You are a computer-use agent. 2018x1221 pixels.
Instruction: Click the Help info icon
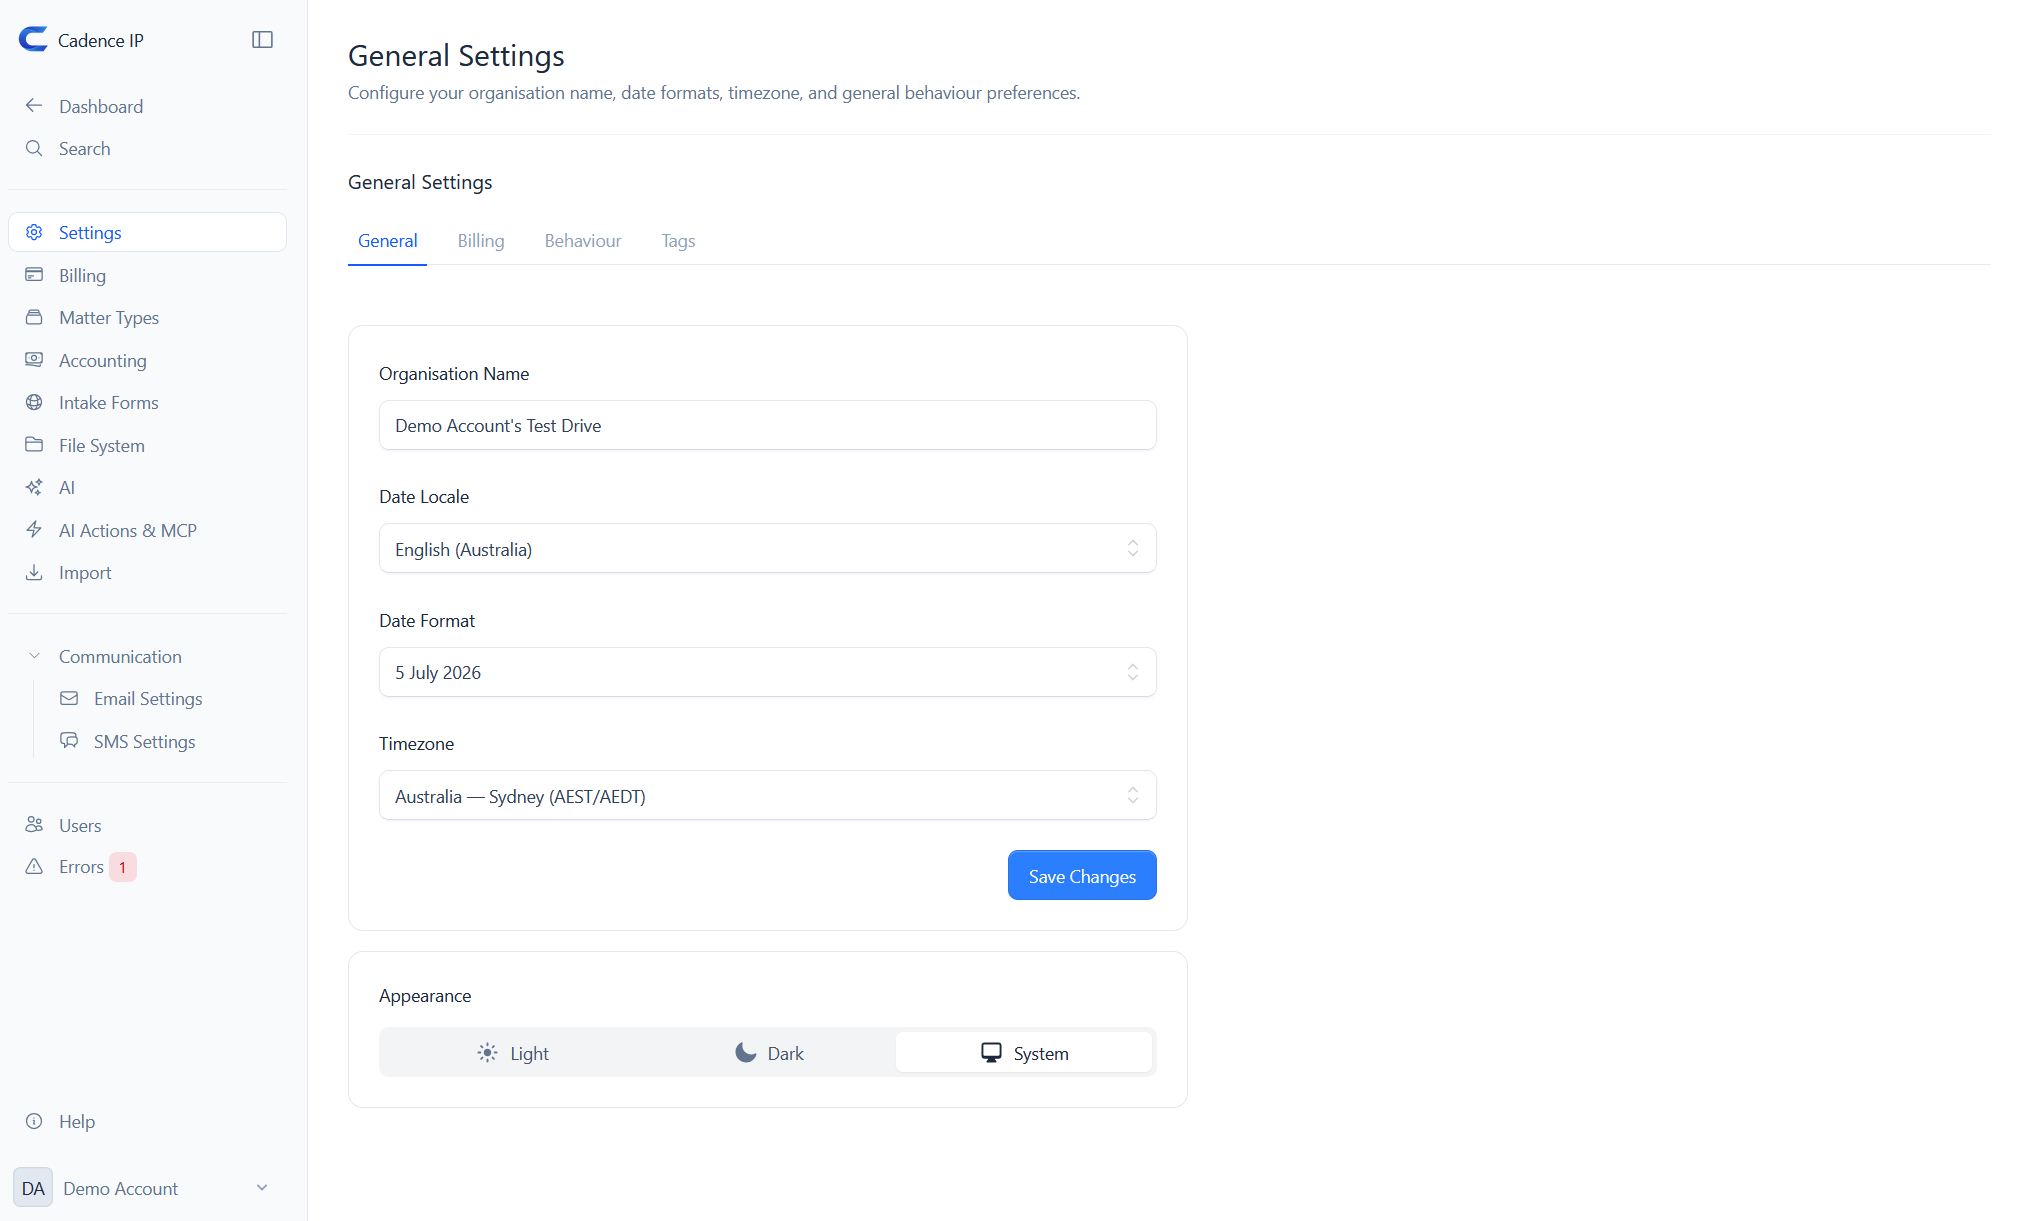[x=34, y=1121]
